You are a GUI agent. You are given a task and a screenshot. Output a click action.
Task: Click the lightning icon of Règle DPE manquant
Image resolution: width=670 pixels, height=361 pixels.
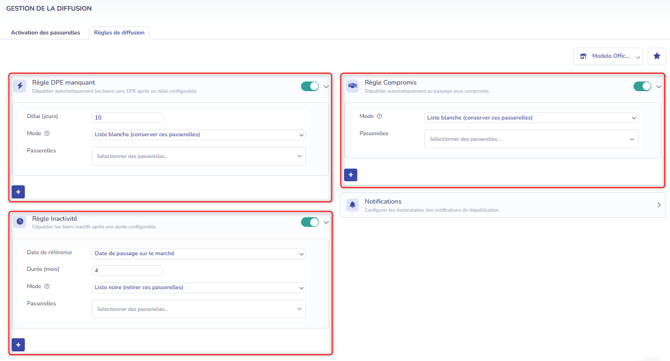[20, 86]
